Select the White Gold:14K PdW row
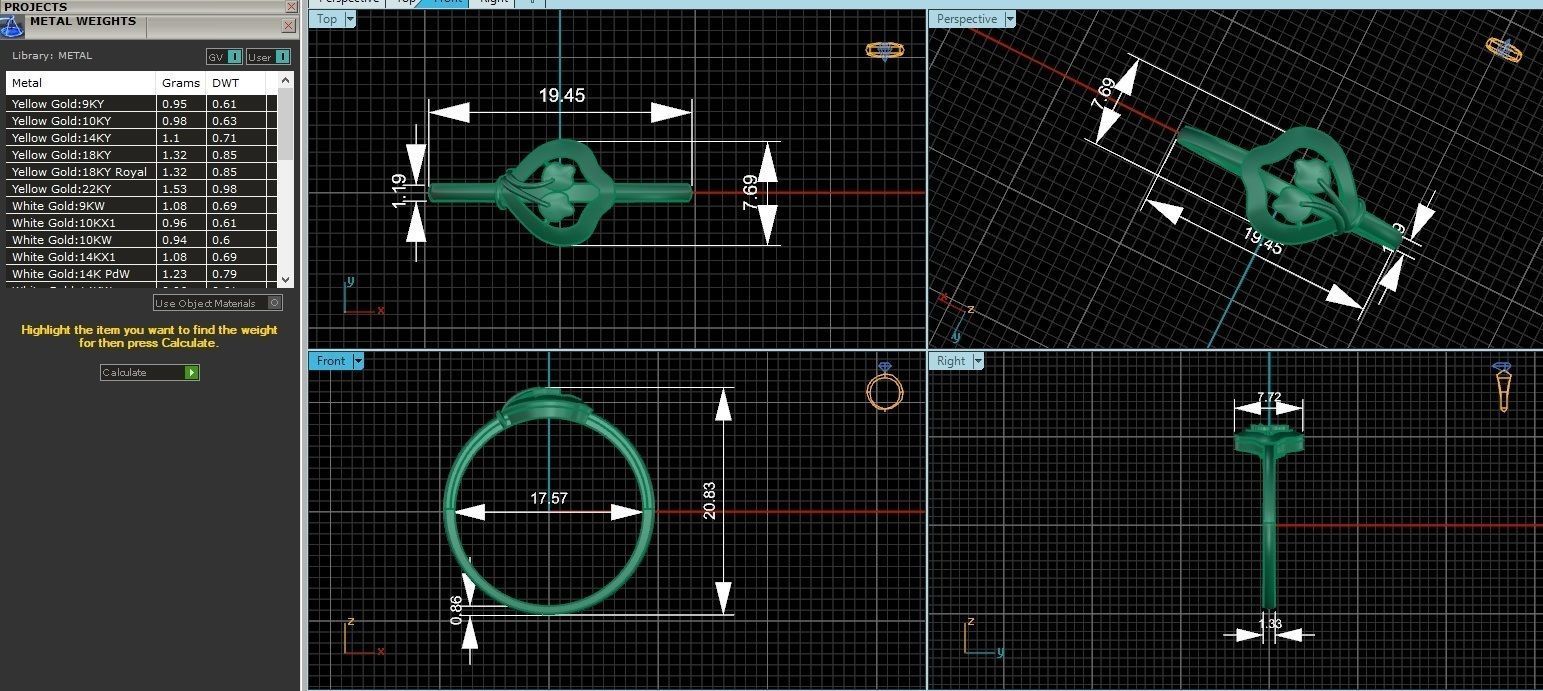This screenshot has width=1543, height=691. click(x=142, y=274)
